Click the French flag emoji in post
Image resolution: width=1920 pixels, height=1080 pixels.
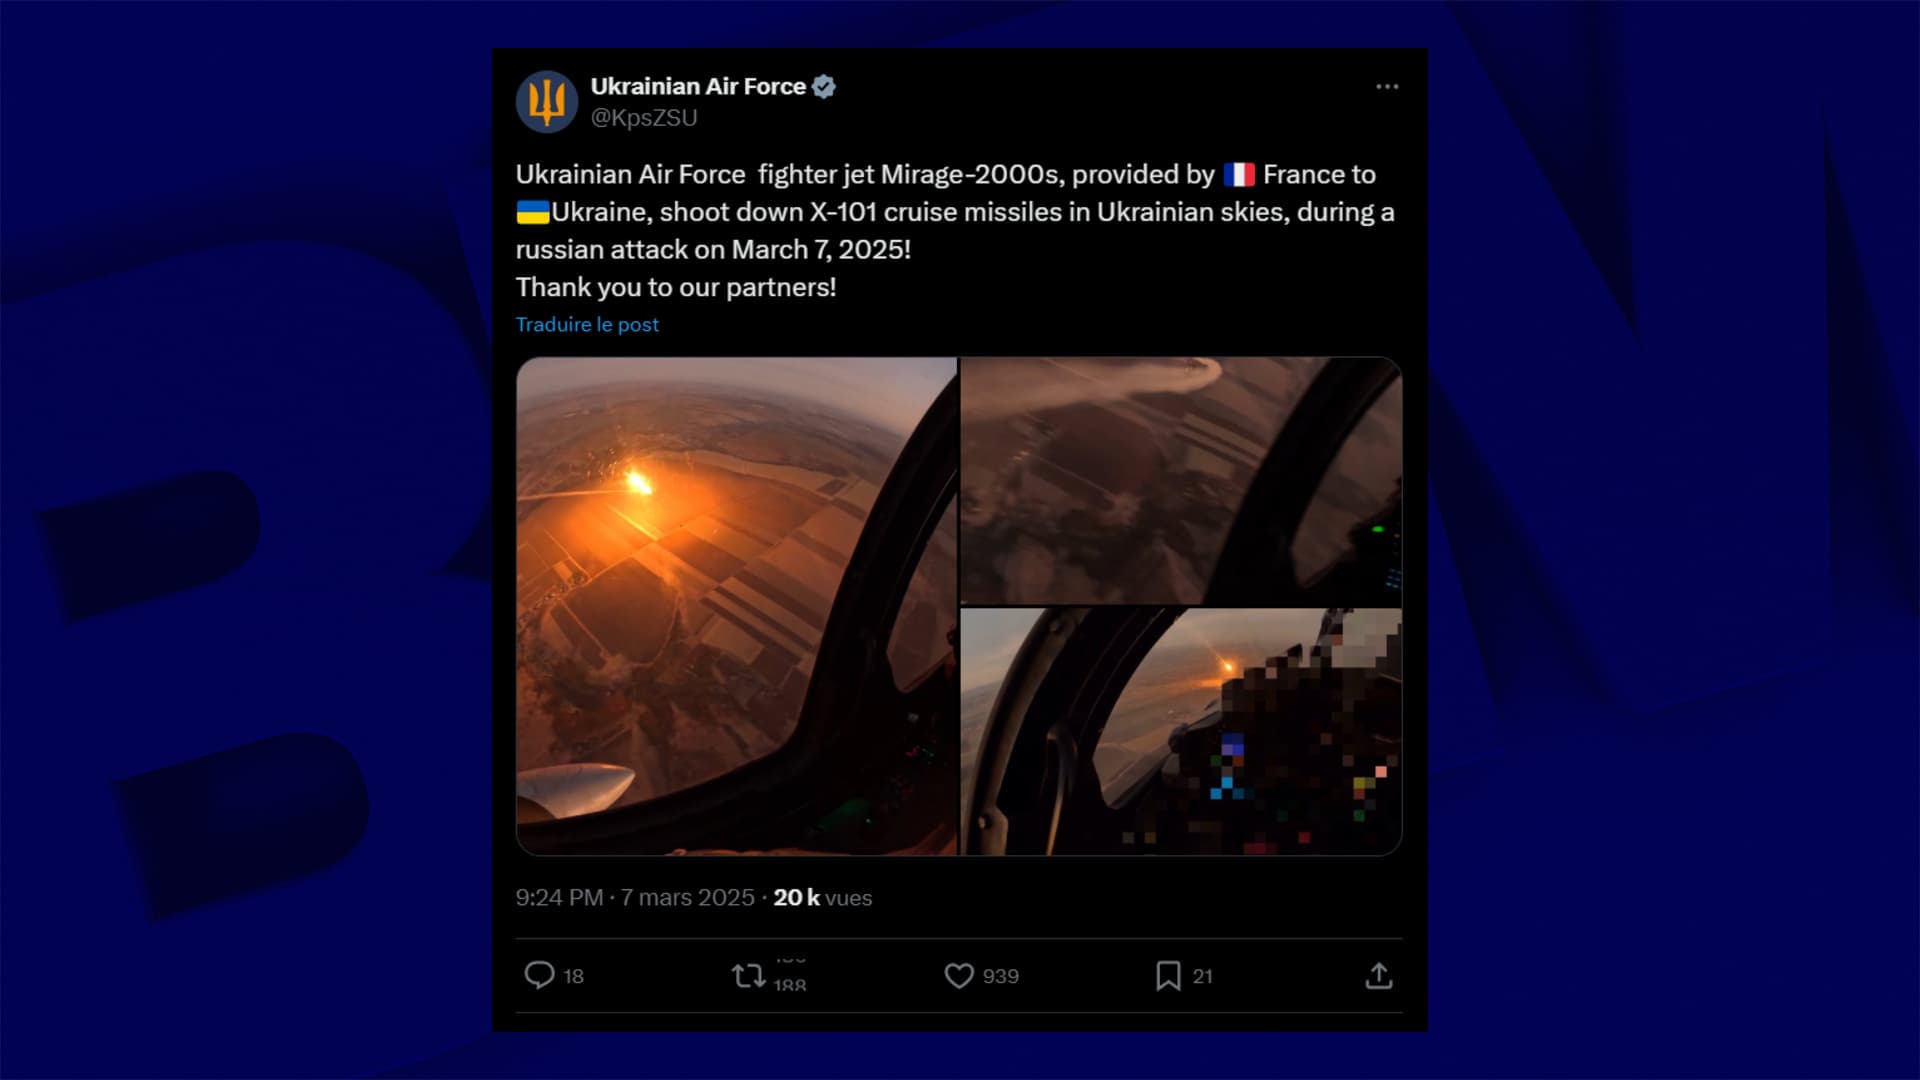pyautogui.click(x=1239, y=175)
